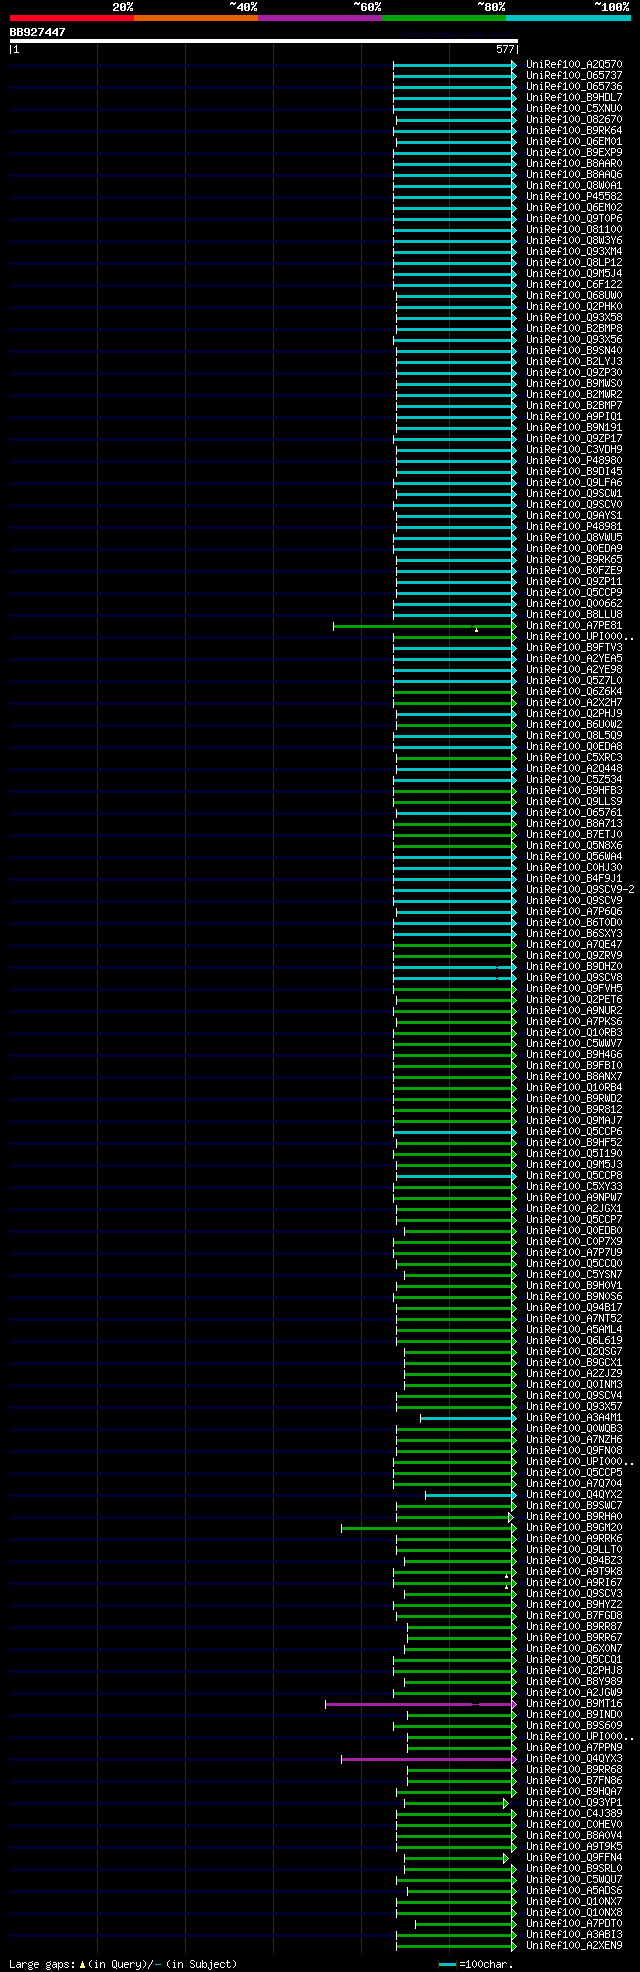
Task: Click the cyan ~100% identity legend bar
Action: pos(568,18)
